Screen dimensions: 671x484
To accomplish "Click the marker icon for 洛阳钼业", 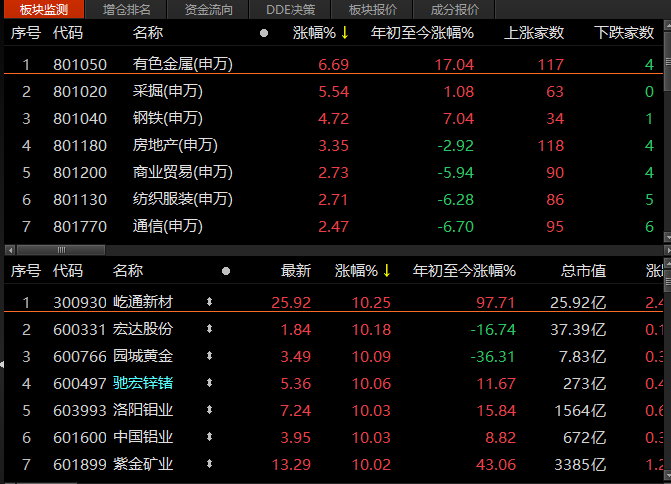I will (209, 410).
